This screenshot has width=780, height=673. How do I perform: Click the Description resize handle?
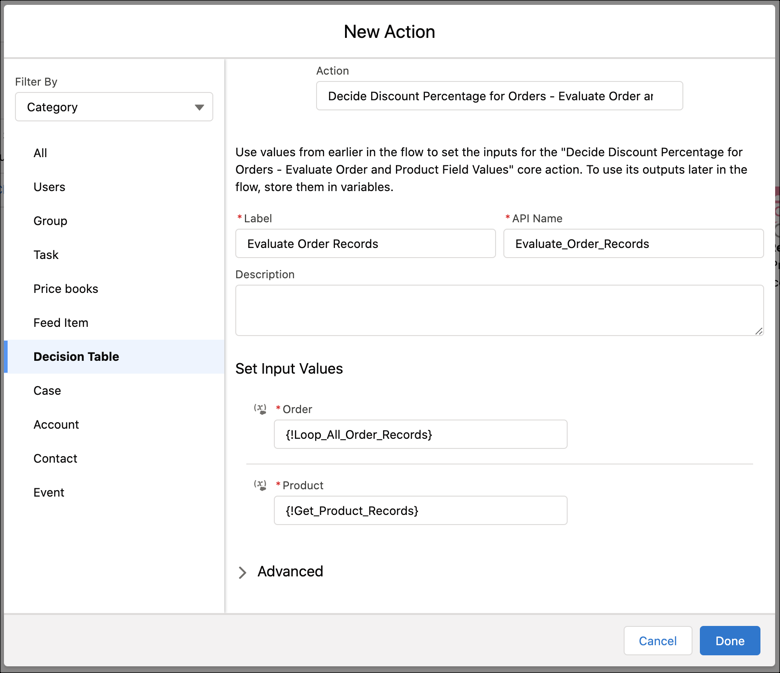(759, 331)
